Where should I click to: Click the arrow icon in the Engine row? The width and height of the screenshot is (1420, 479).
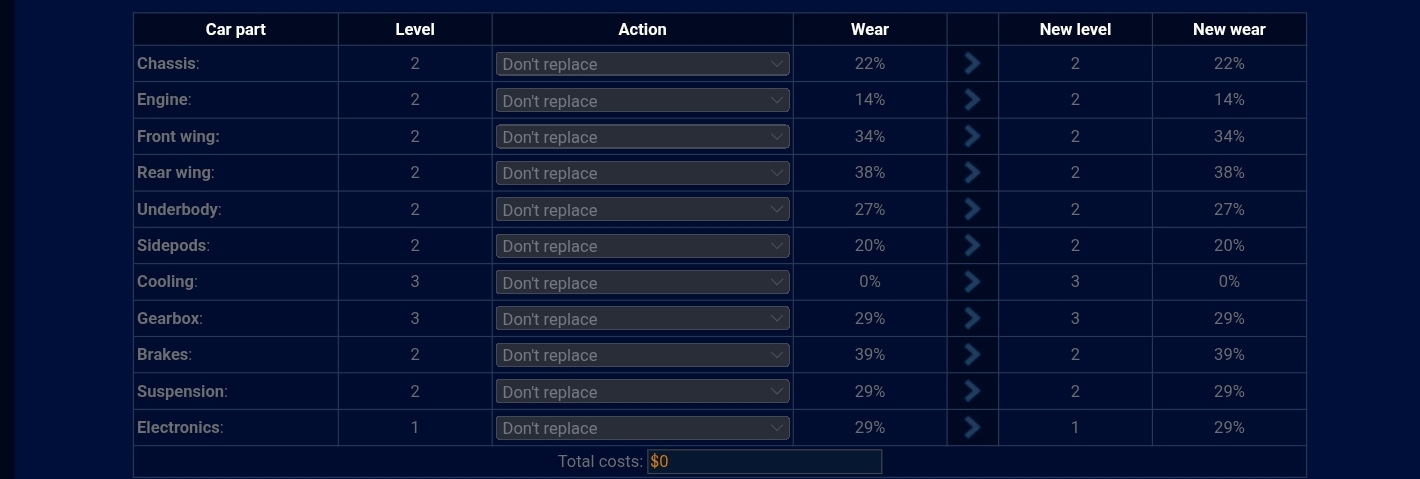pyautogui.click(x=972, y=100)
